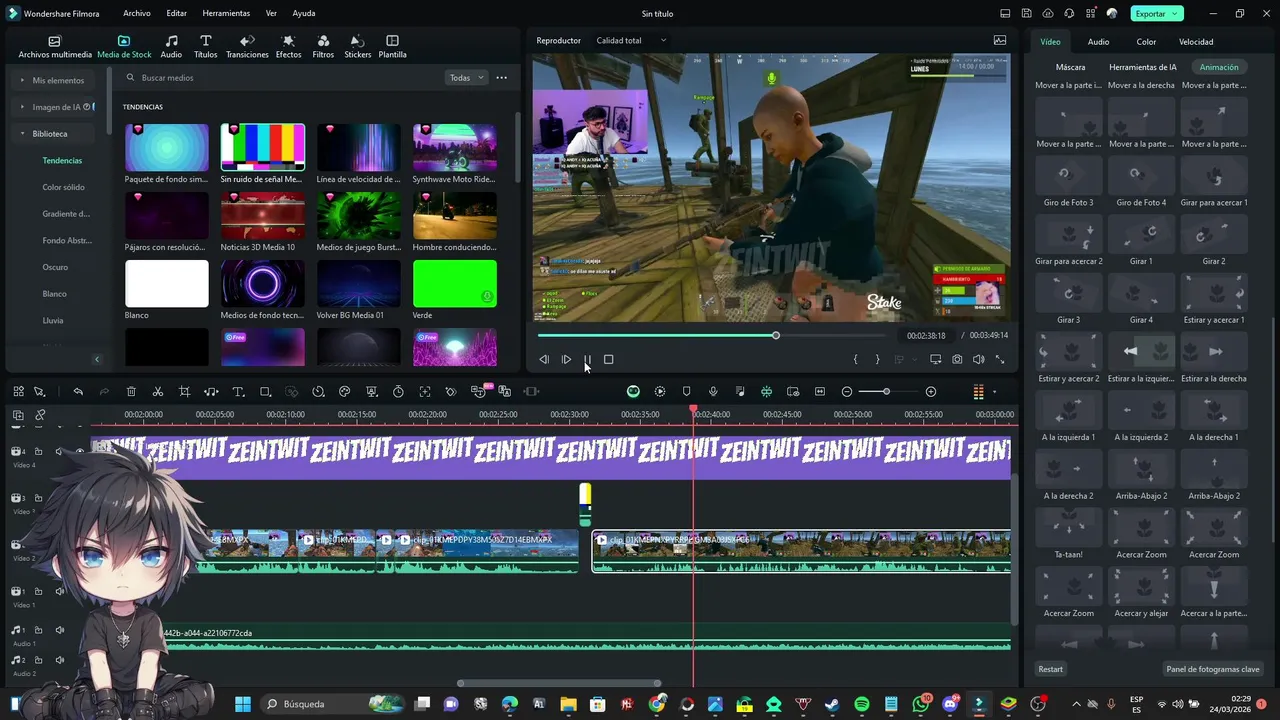Open the Transiciones panel
This screenshot has width=1280, height=720.
247,46
